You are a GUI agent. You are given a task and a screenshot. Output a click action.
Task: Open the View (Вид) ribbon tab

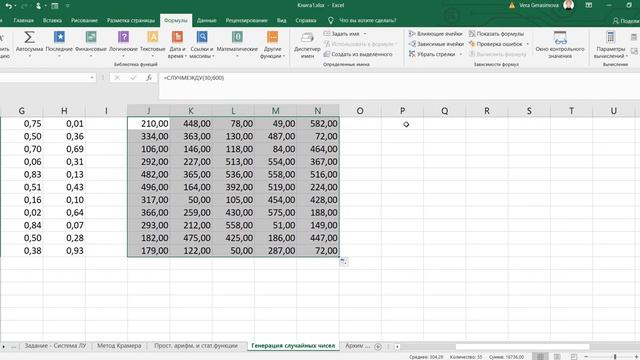point(282,20)
